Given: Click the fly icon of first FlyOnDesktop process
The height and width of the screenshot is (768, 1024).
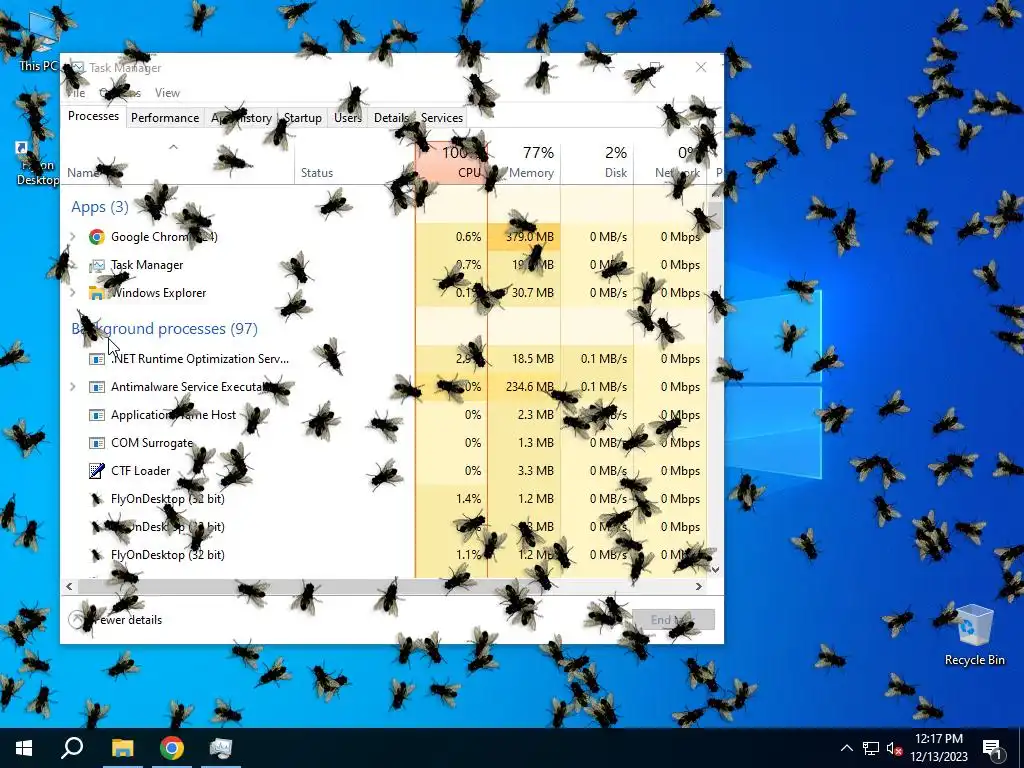Looking at the screenshot, I should pos(97,499).
